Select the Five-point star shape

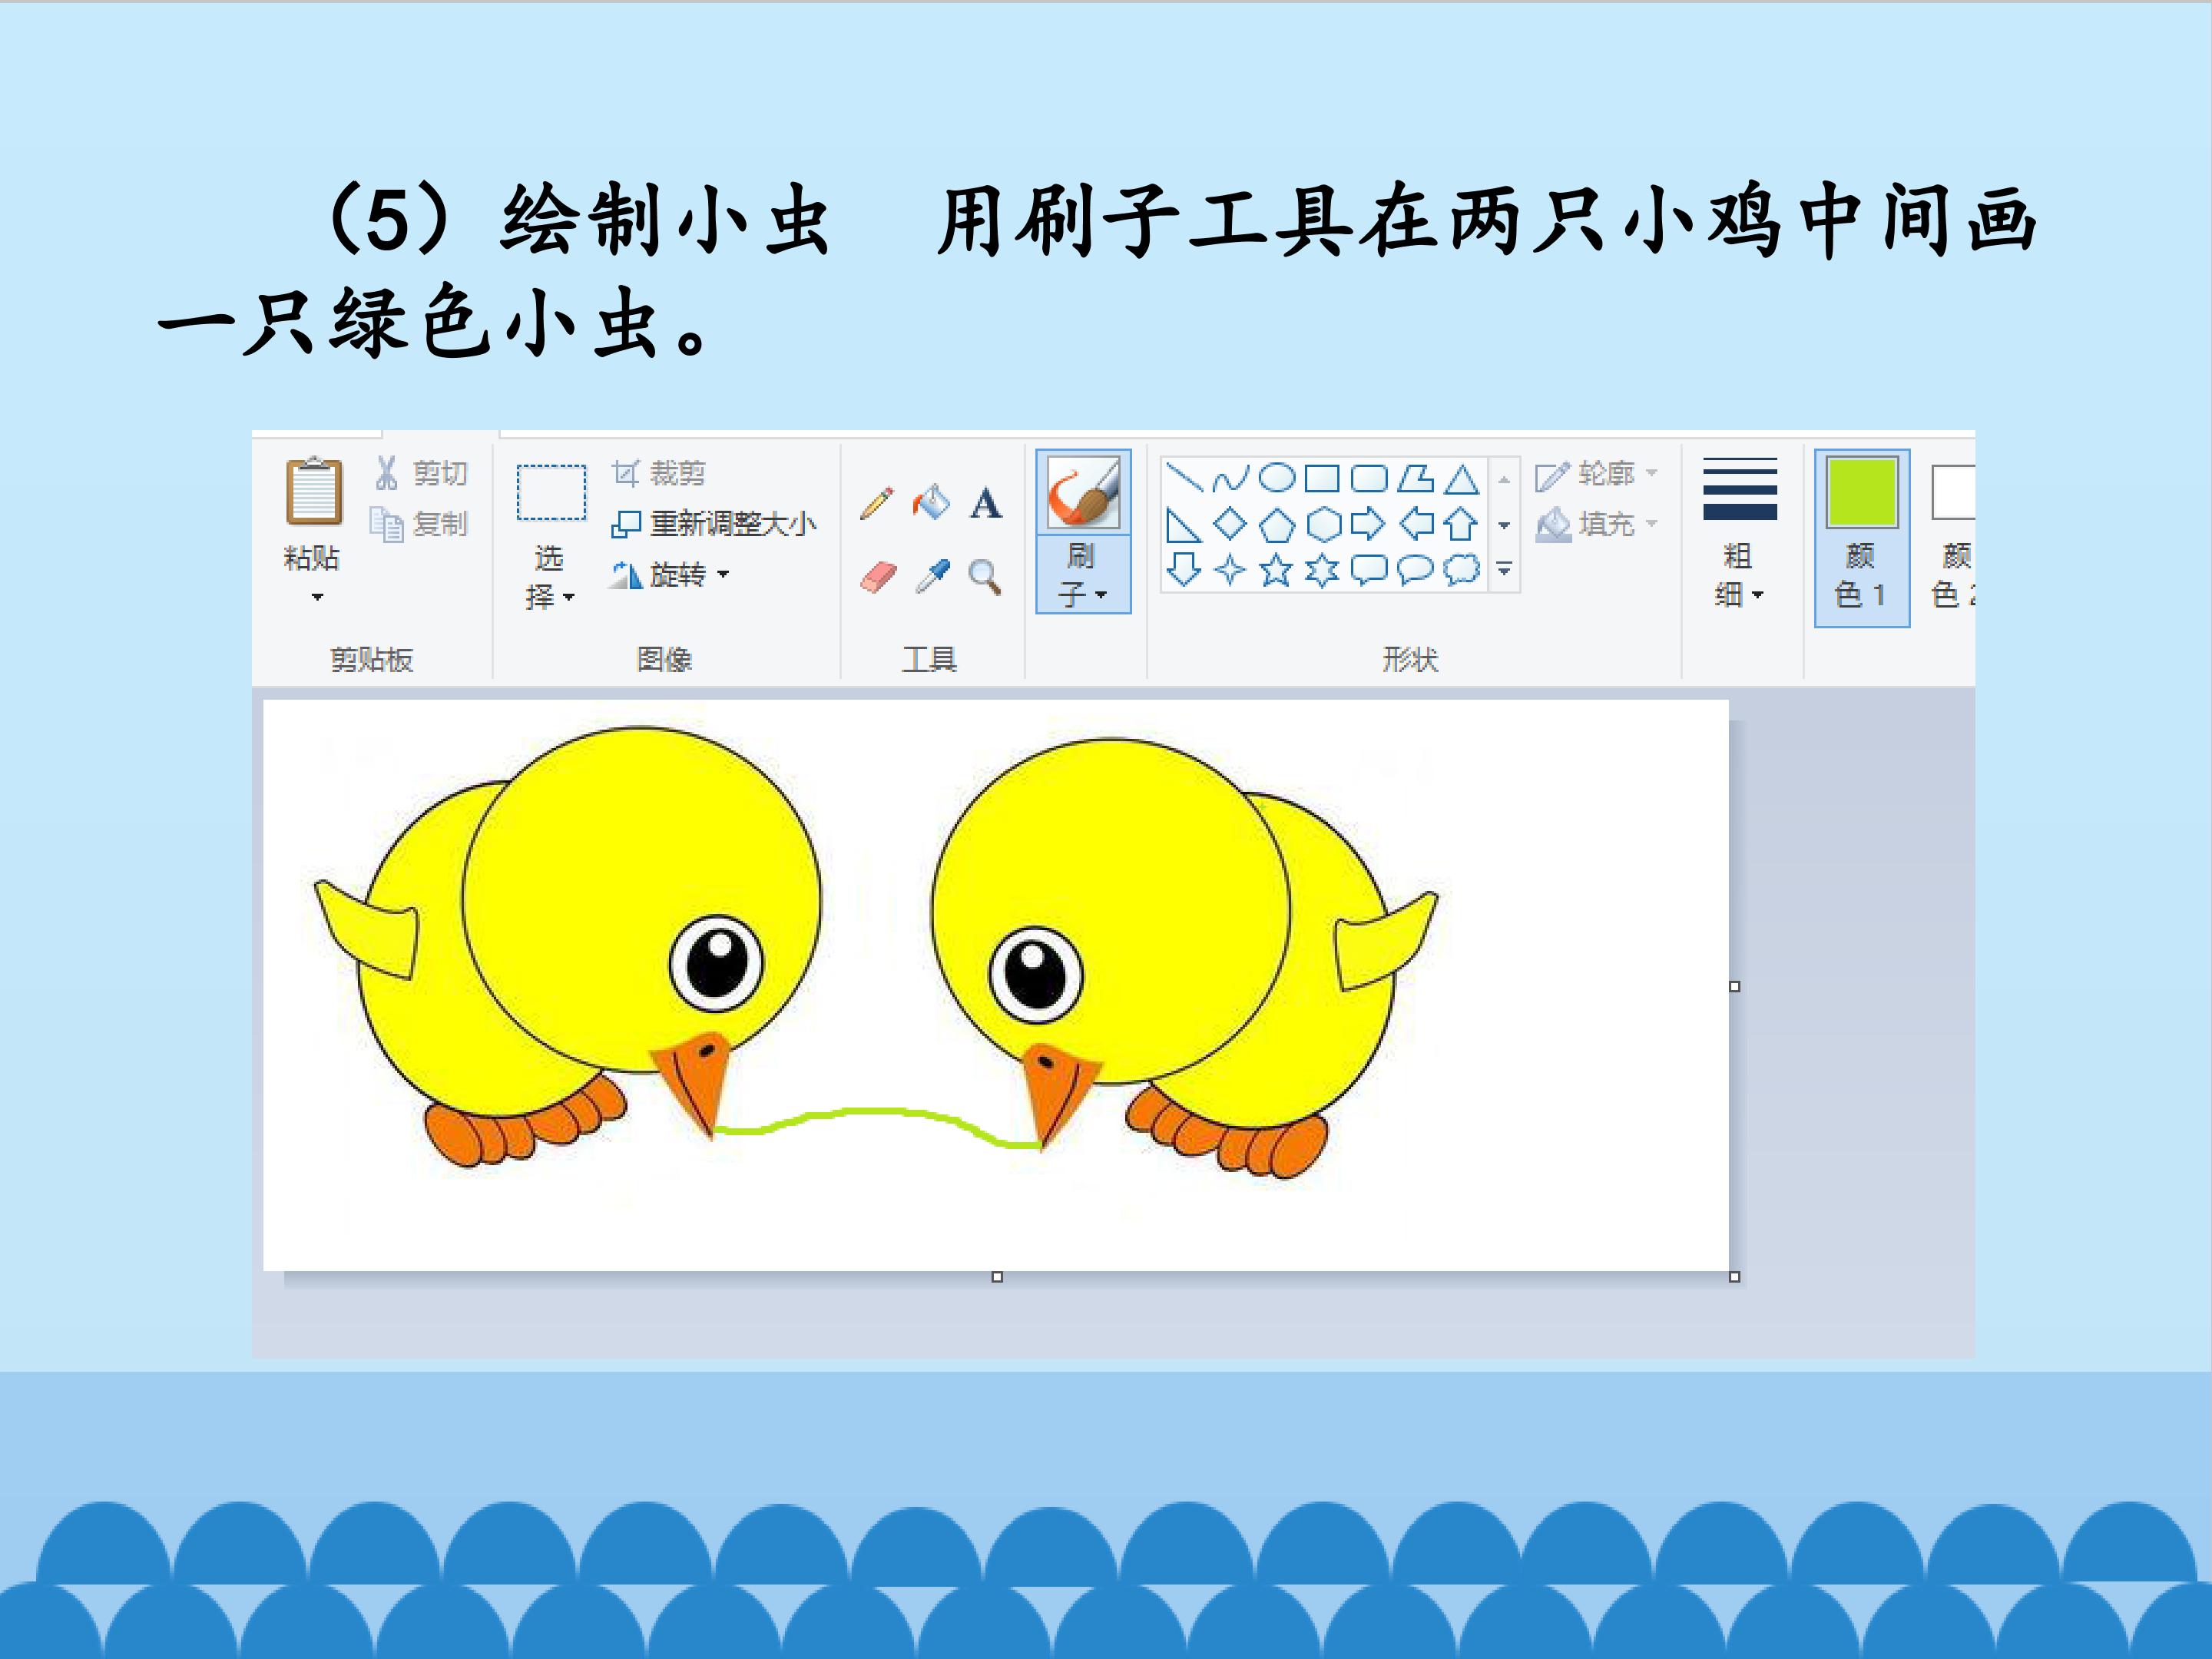pyautogui.click(x=1276, y=570)
